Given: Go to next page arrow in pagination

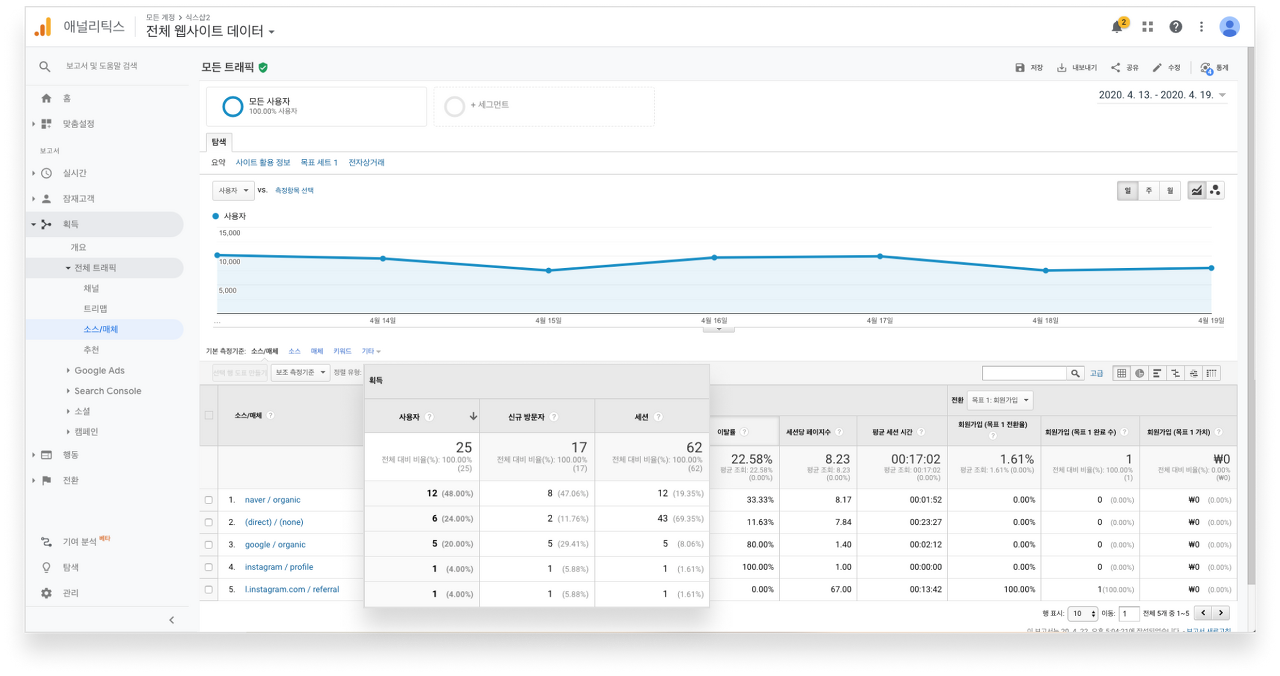Looking at the screenshot, I should coord(1221,614).
